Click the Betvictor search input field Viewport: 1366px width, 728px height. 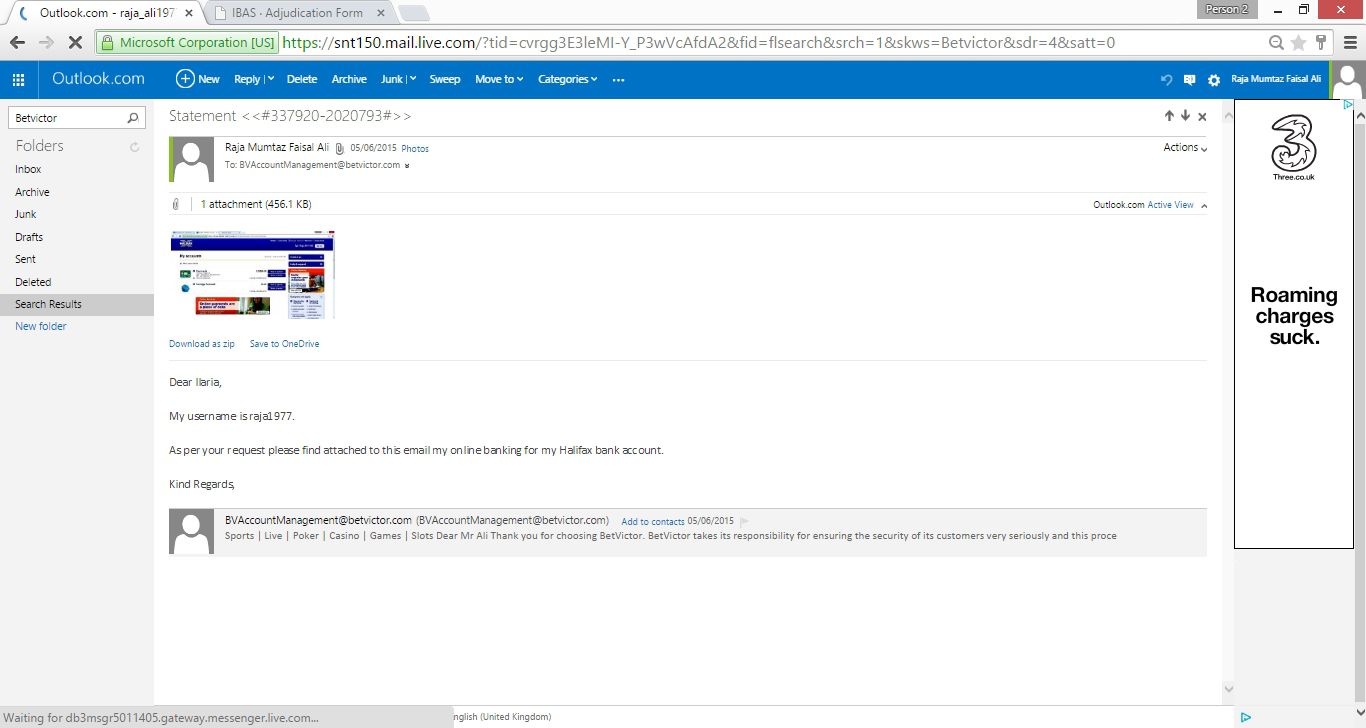point(68,118)
